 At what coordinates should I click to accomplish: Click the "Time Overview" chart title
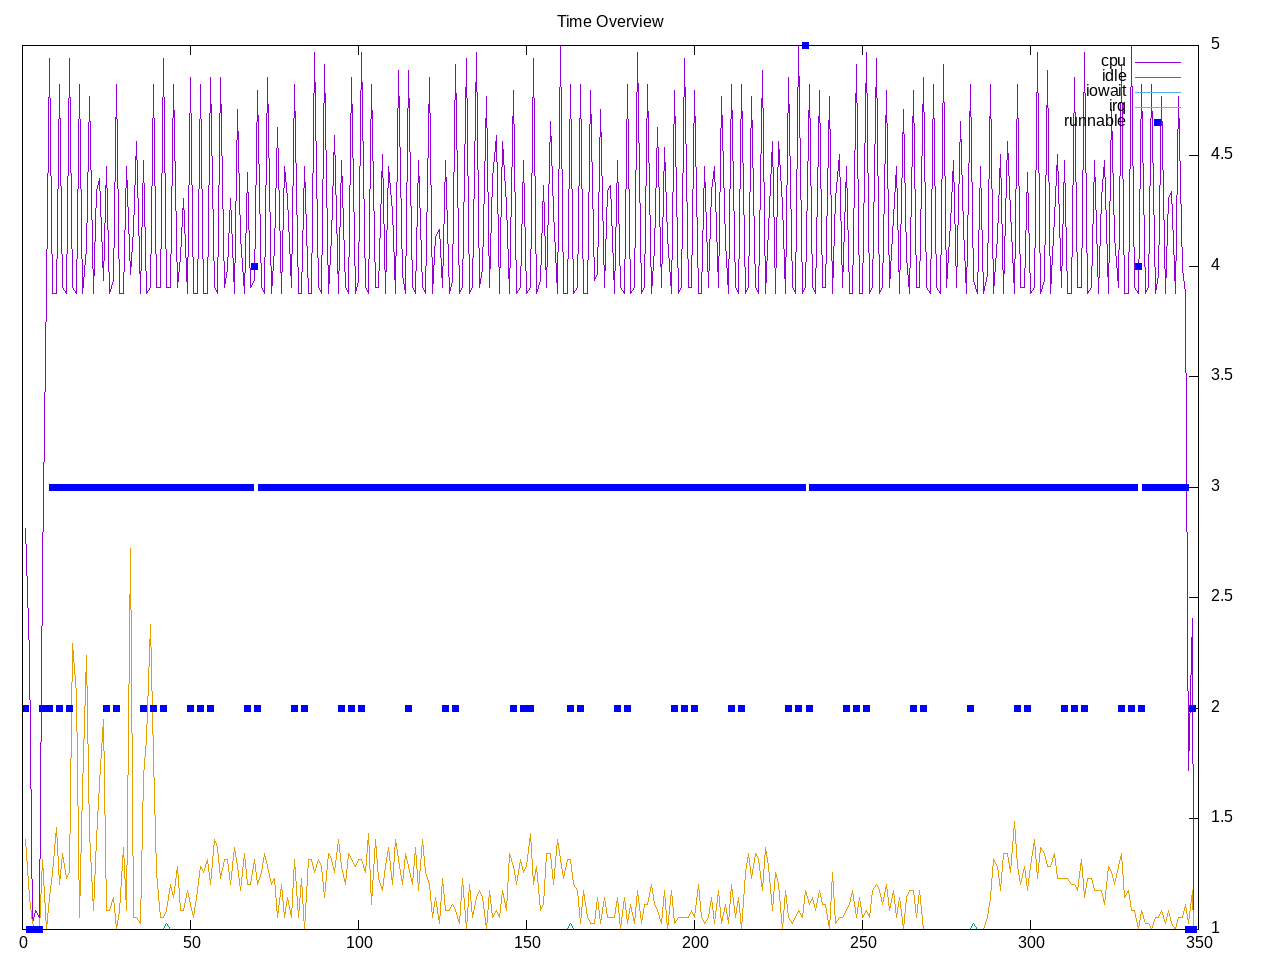(610, 22)
